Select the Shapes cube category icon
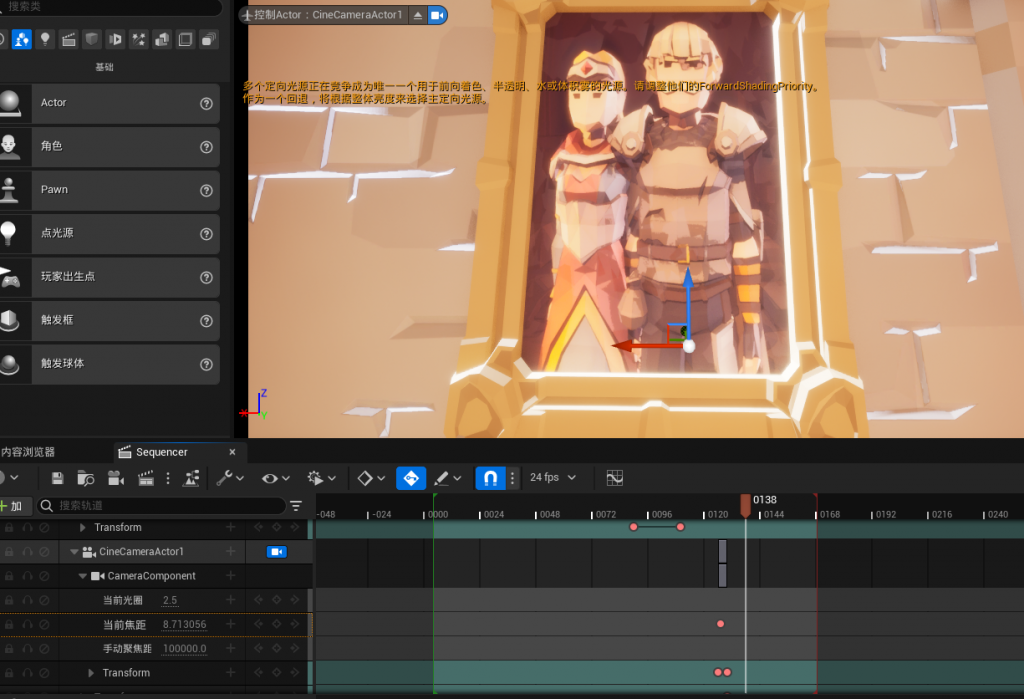This screenshot has width=1024, height=699. click(92, 39)
